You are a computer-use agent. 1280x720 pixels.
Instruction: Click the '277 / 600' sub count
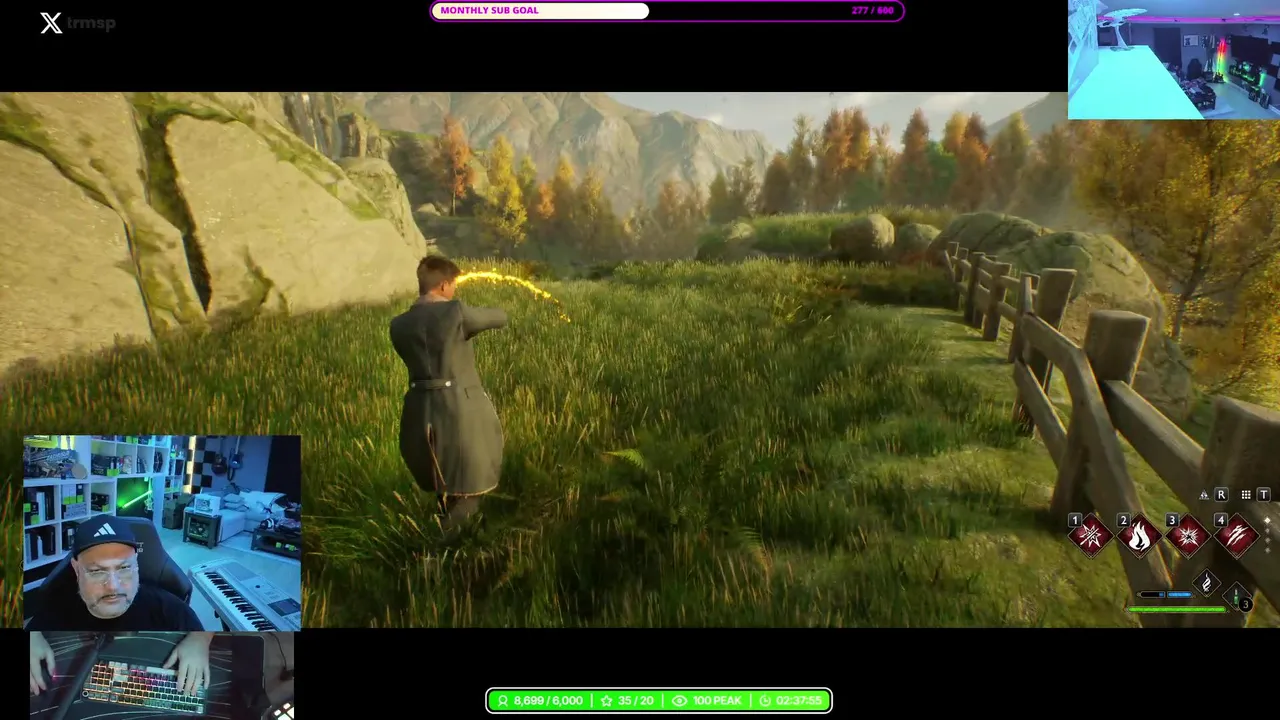point(872,11)
